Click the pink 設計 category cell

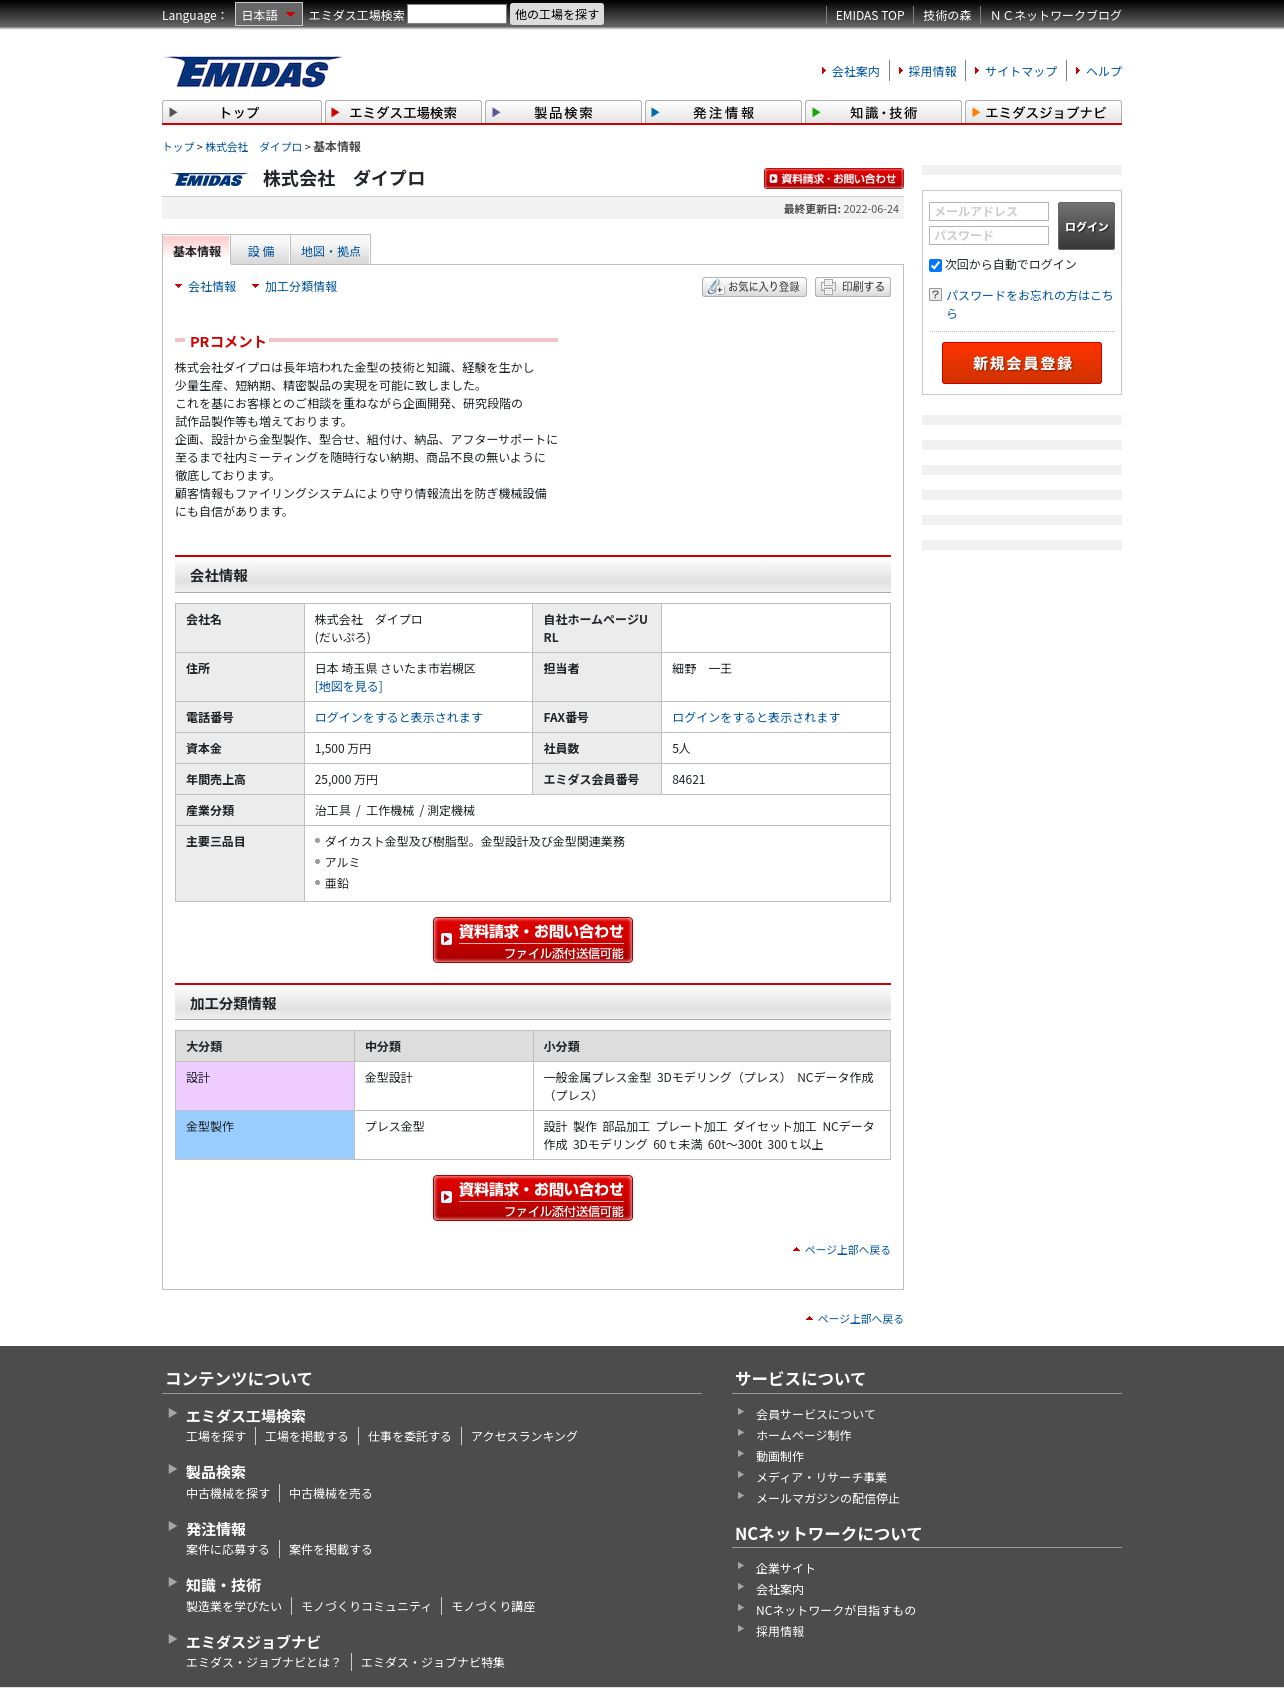tap(265, 1086)
